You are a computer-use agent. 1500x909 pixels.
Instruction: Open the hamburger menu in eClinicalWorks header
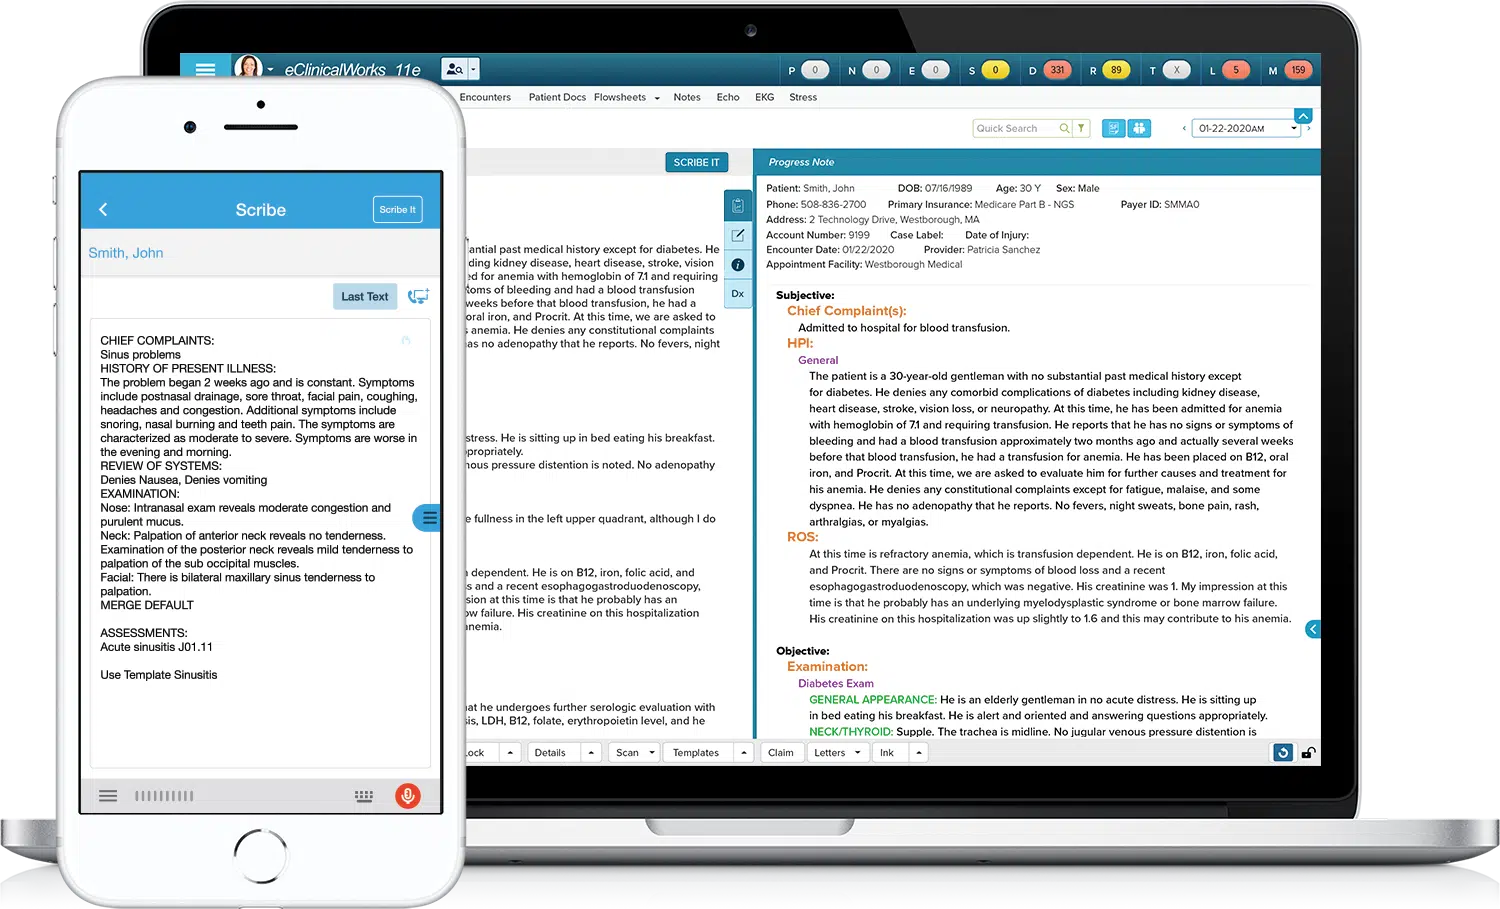tap(205, 69)
